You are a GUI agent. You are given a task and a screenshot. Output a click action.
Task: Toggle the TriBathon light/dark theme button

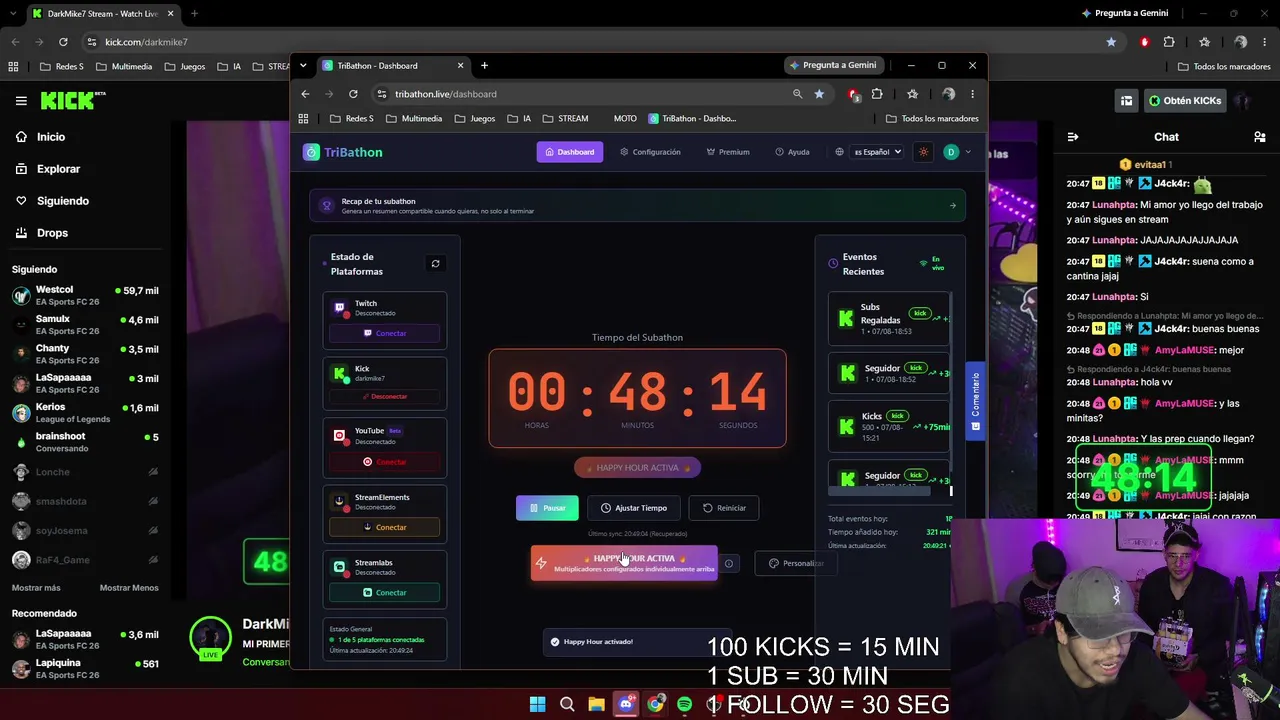(x=923, y=152)
